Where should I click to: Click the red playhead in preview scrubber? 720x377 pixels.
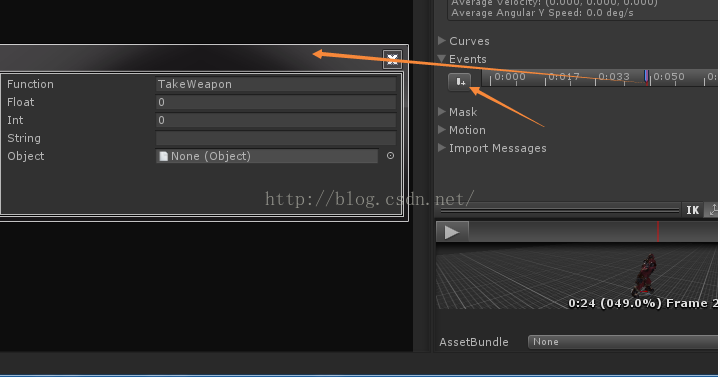pyautogui.click(x=658, y=231)
